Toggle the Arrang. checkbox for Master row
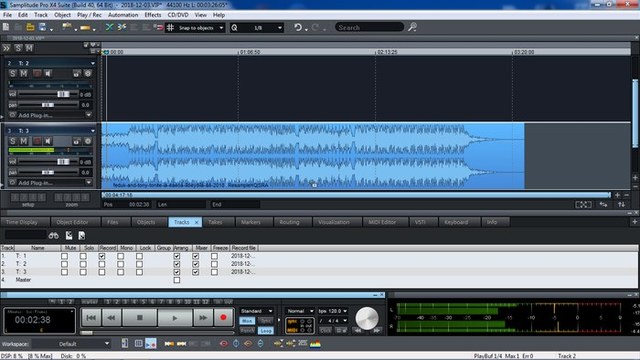The height and width of the screenshot is (360, 640). [x=177, y=280]
